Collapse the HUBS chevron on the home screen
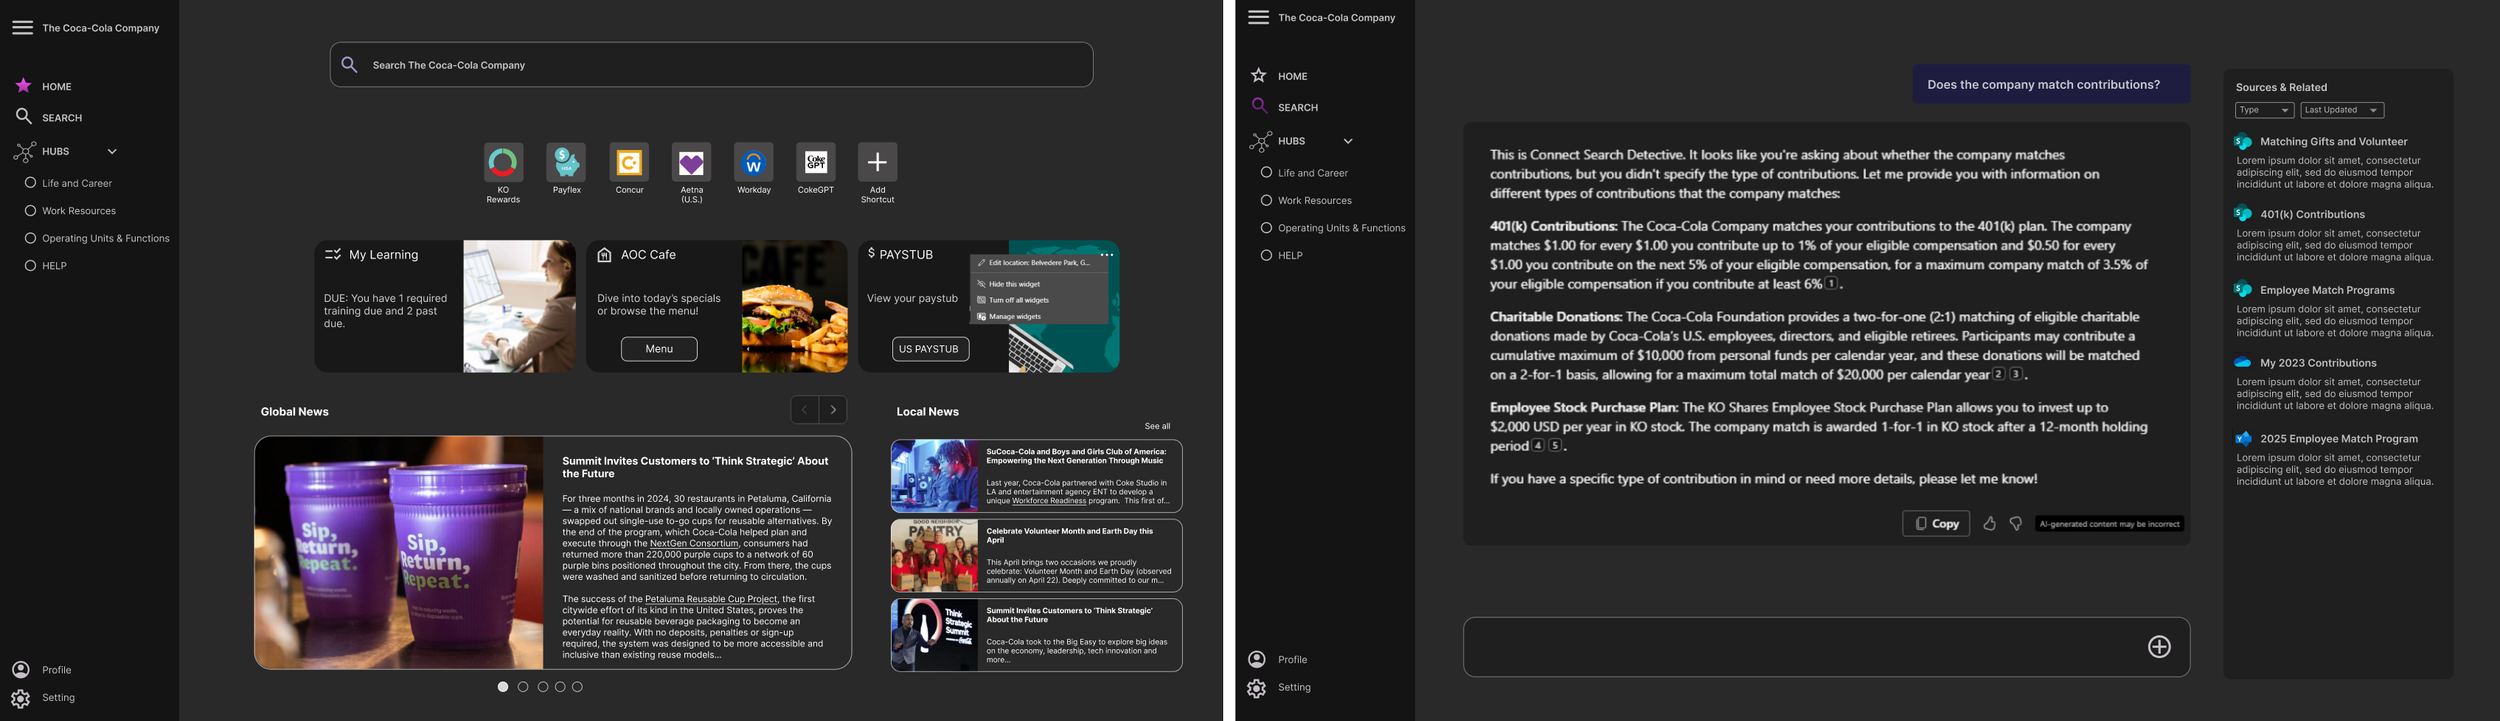This screenshot has height=721, width=2500. tap(112, 151)
